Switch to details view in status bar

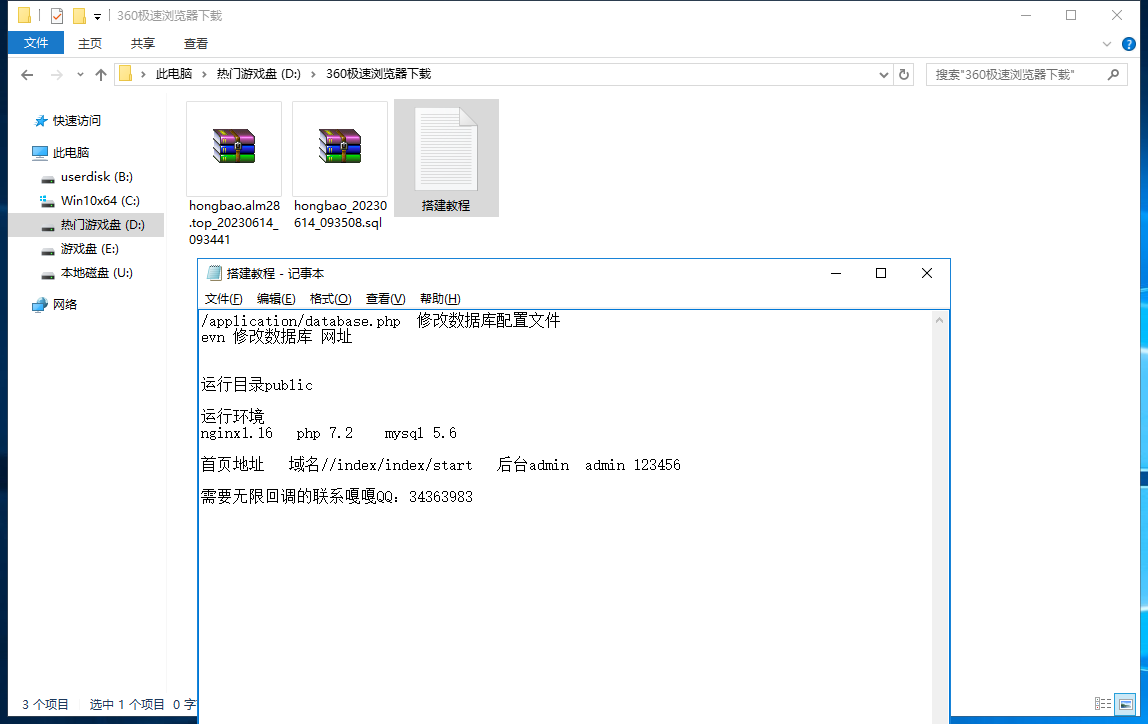coord(1103,704)
